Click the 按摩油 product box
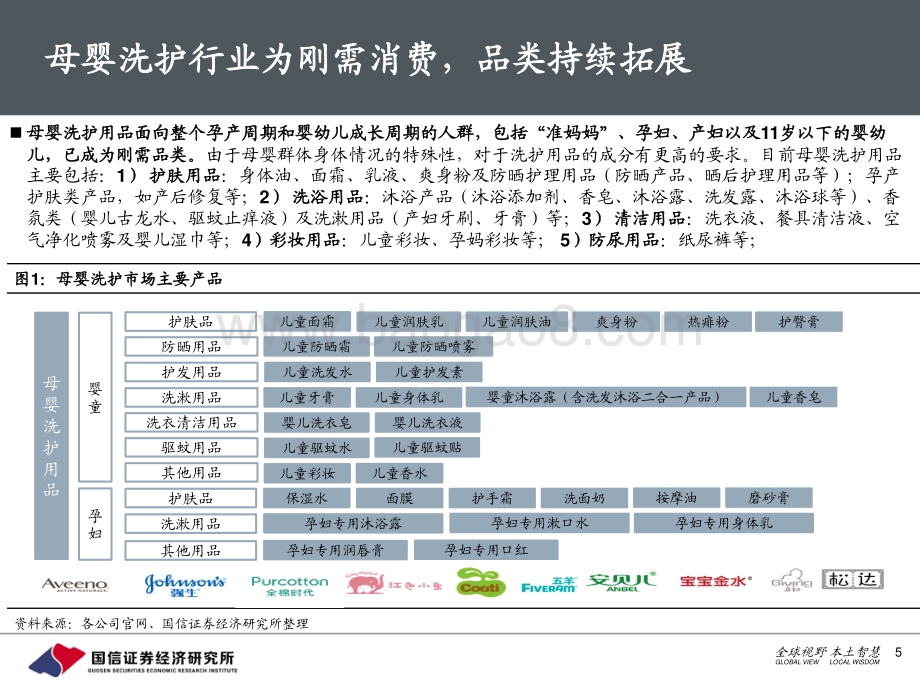Image resolution: width=920 pixels, height=690 pixels. pyautogui.click(x=676, y=498)
